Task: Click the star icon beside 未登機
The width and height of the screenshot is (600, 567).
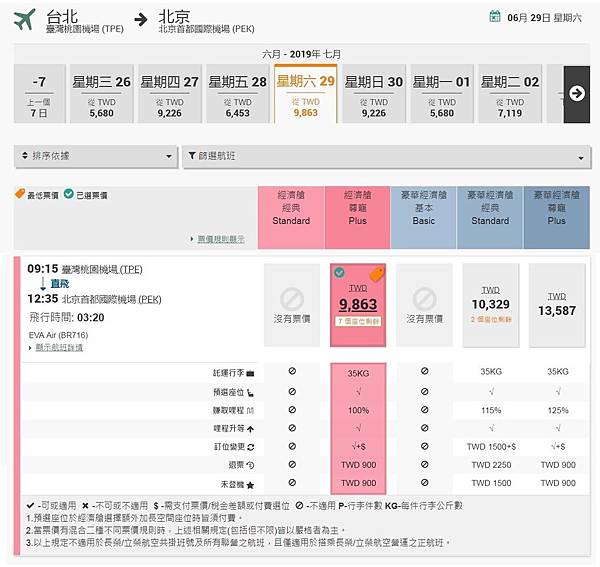Action: point(250,485)
